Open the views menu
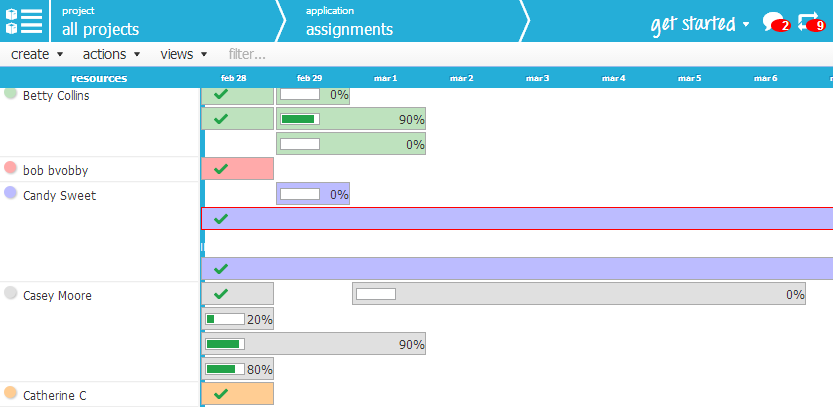833x407 pixels. pos(184,54)
